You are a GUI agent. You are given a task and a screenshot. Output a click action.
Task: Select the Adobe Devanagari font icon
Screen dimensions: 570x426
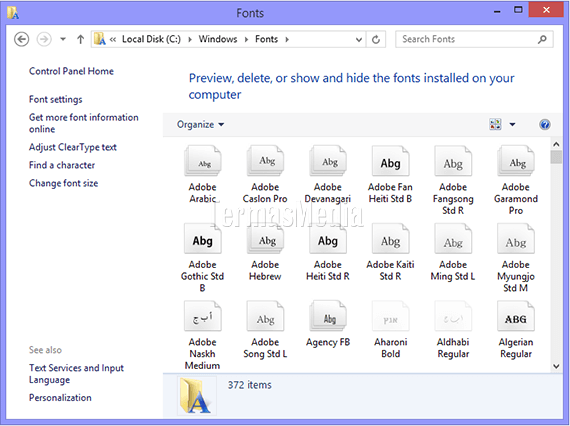(328, 160)
